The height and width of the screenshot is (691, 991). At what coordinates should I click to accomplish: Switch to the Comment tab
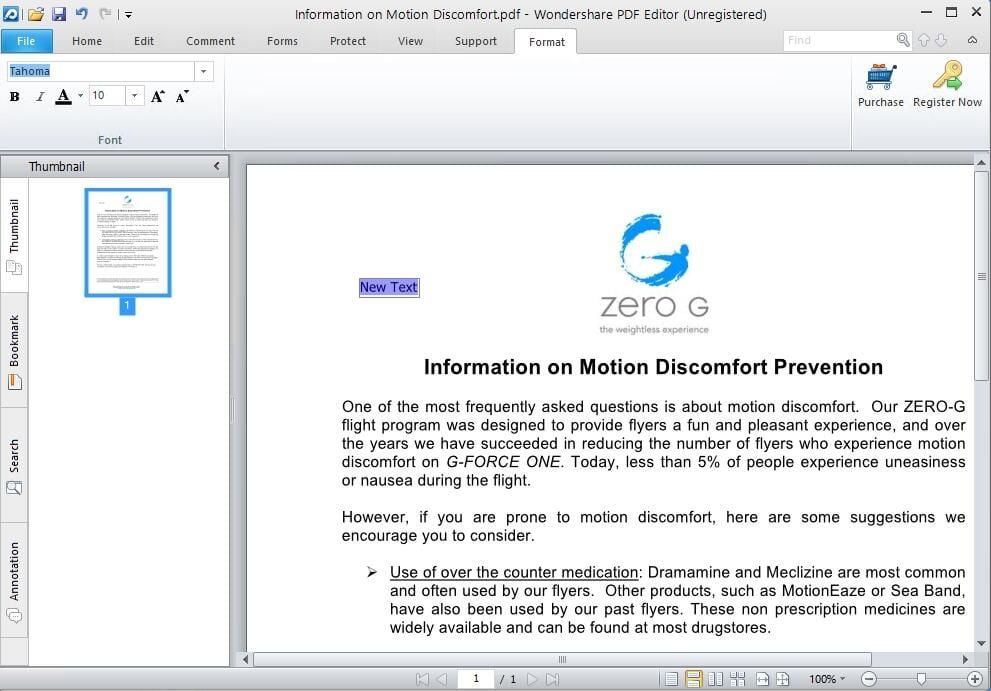tap(210, 41)
